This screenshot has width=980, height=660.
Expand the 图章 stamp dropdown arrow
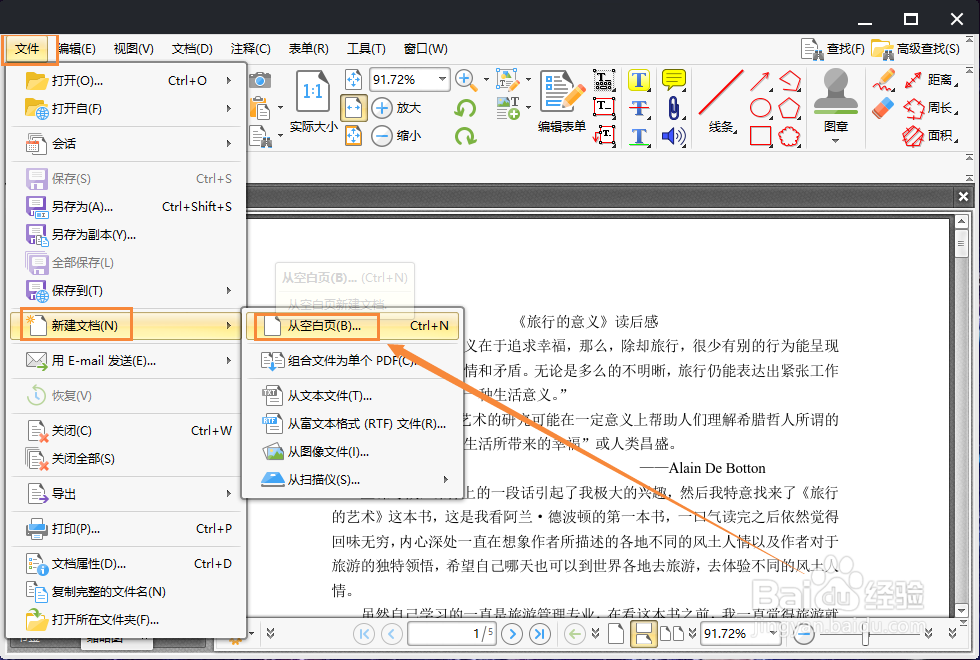(x=836, y=139)
